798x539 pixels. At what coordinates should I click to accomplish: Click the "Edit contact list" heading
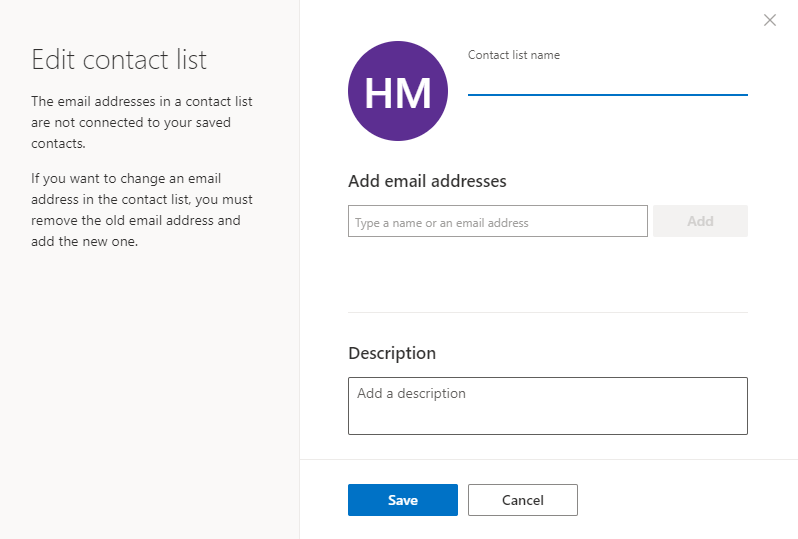tap(119, 60)
